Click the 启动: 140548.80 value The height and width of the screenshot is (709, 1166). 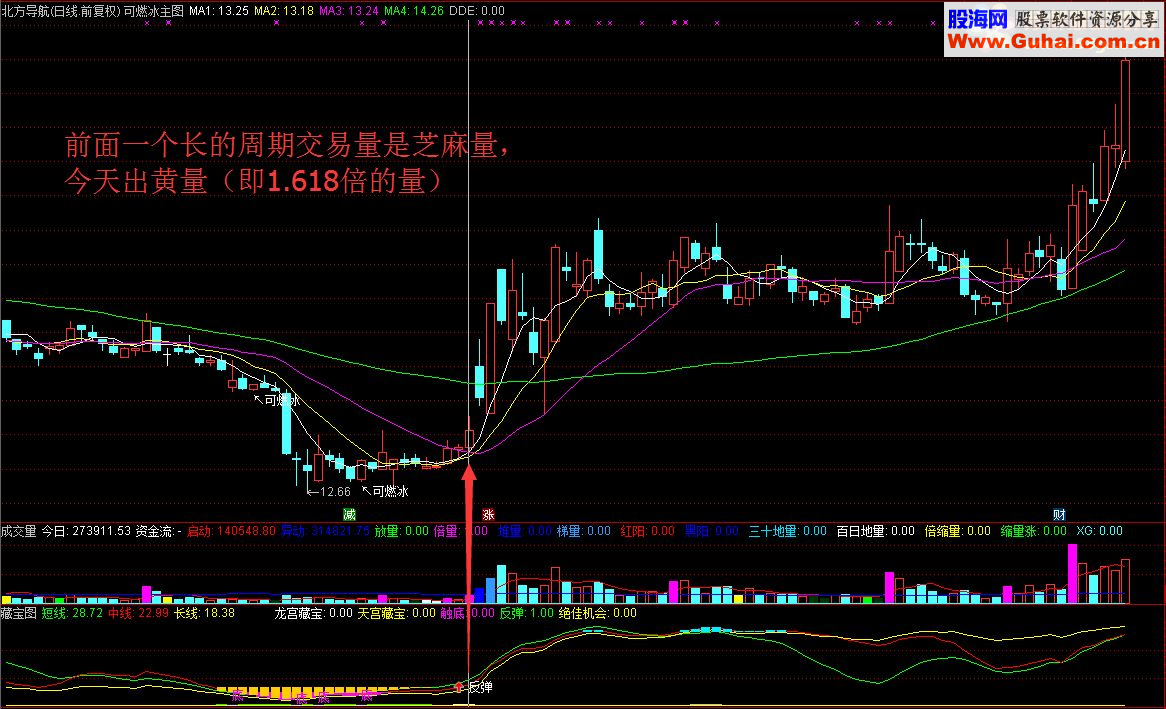click(x=231, y=531)
